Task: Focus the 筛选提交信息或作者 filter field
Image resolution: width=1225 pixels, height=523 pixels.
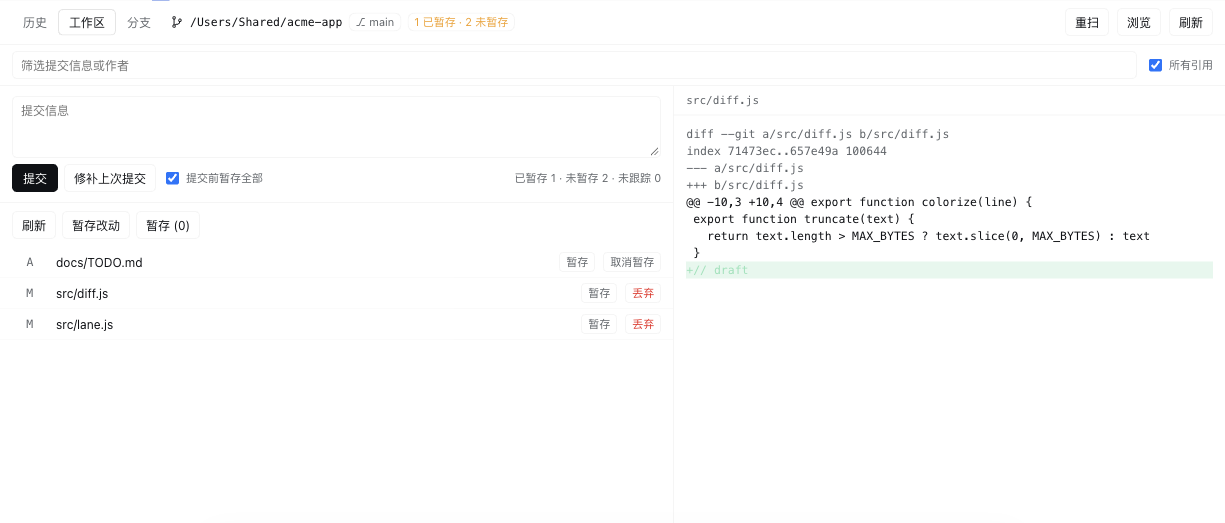Action: click(574, 65)
